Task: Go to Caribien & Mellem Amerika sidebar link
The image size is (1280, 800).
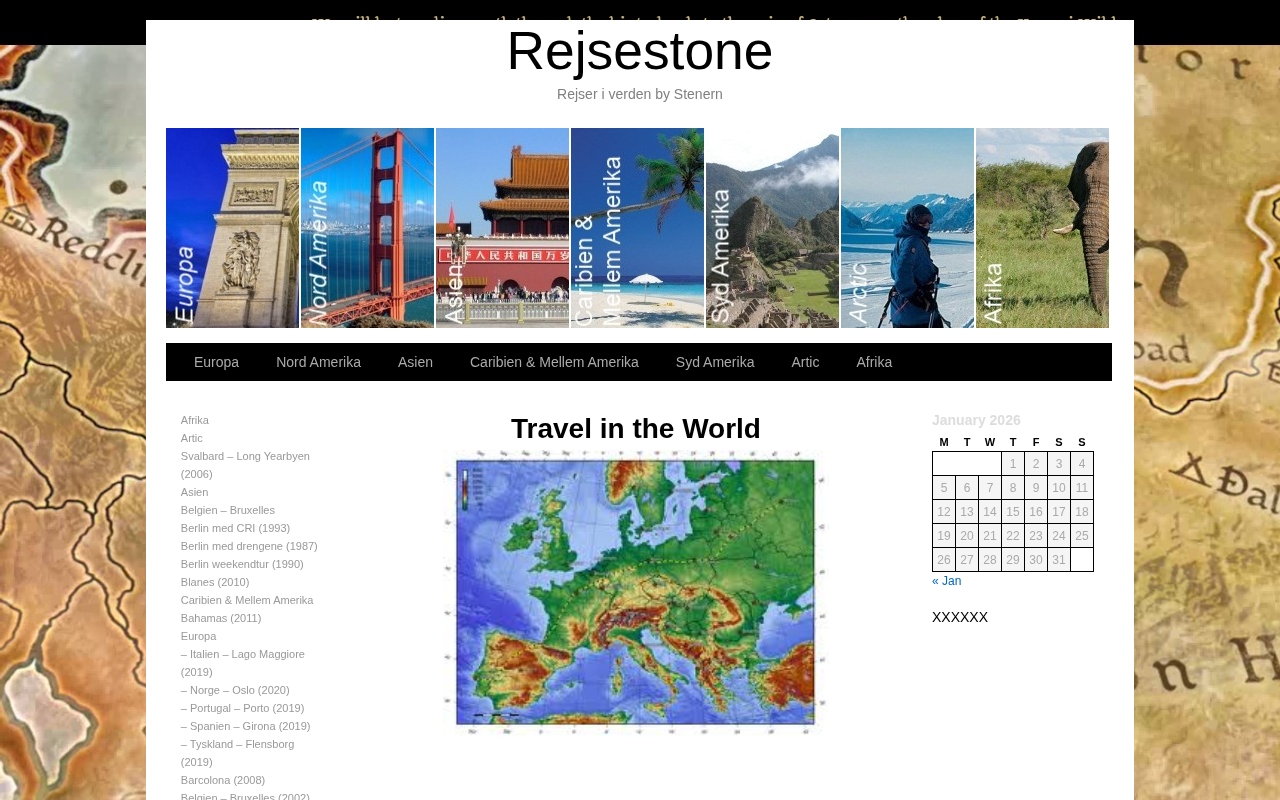Action: [247, 600]
